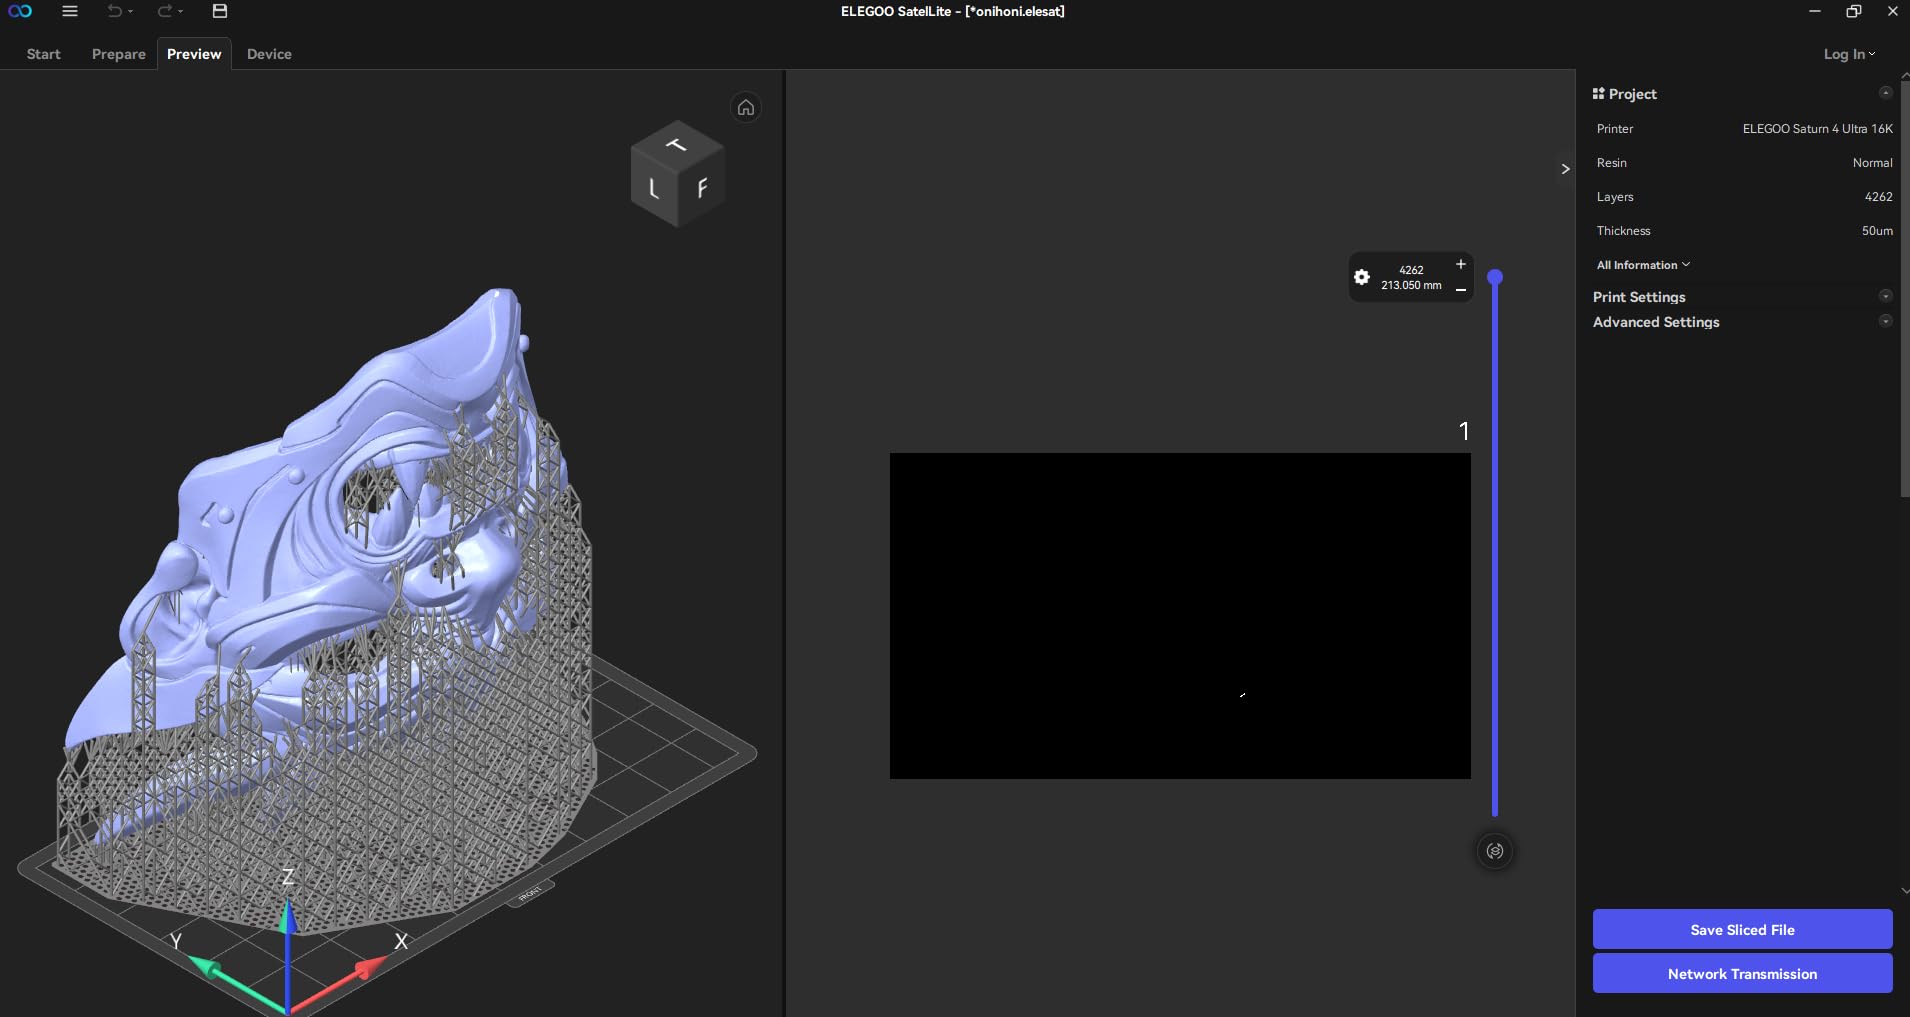Collapse the right panel with arrow
Viewport: 1910px width, 1017px height.
tap(1565, 169)
